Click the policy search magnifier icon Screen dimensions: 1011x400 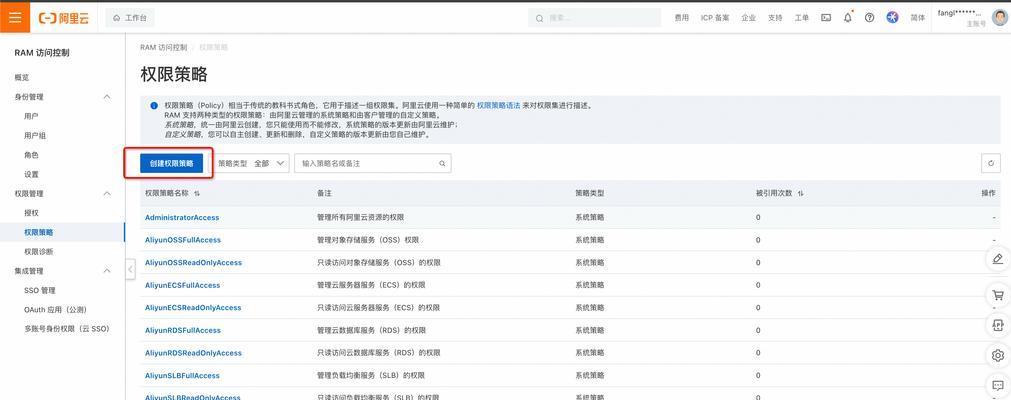(x=442, y=164)
